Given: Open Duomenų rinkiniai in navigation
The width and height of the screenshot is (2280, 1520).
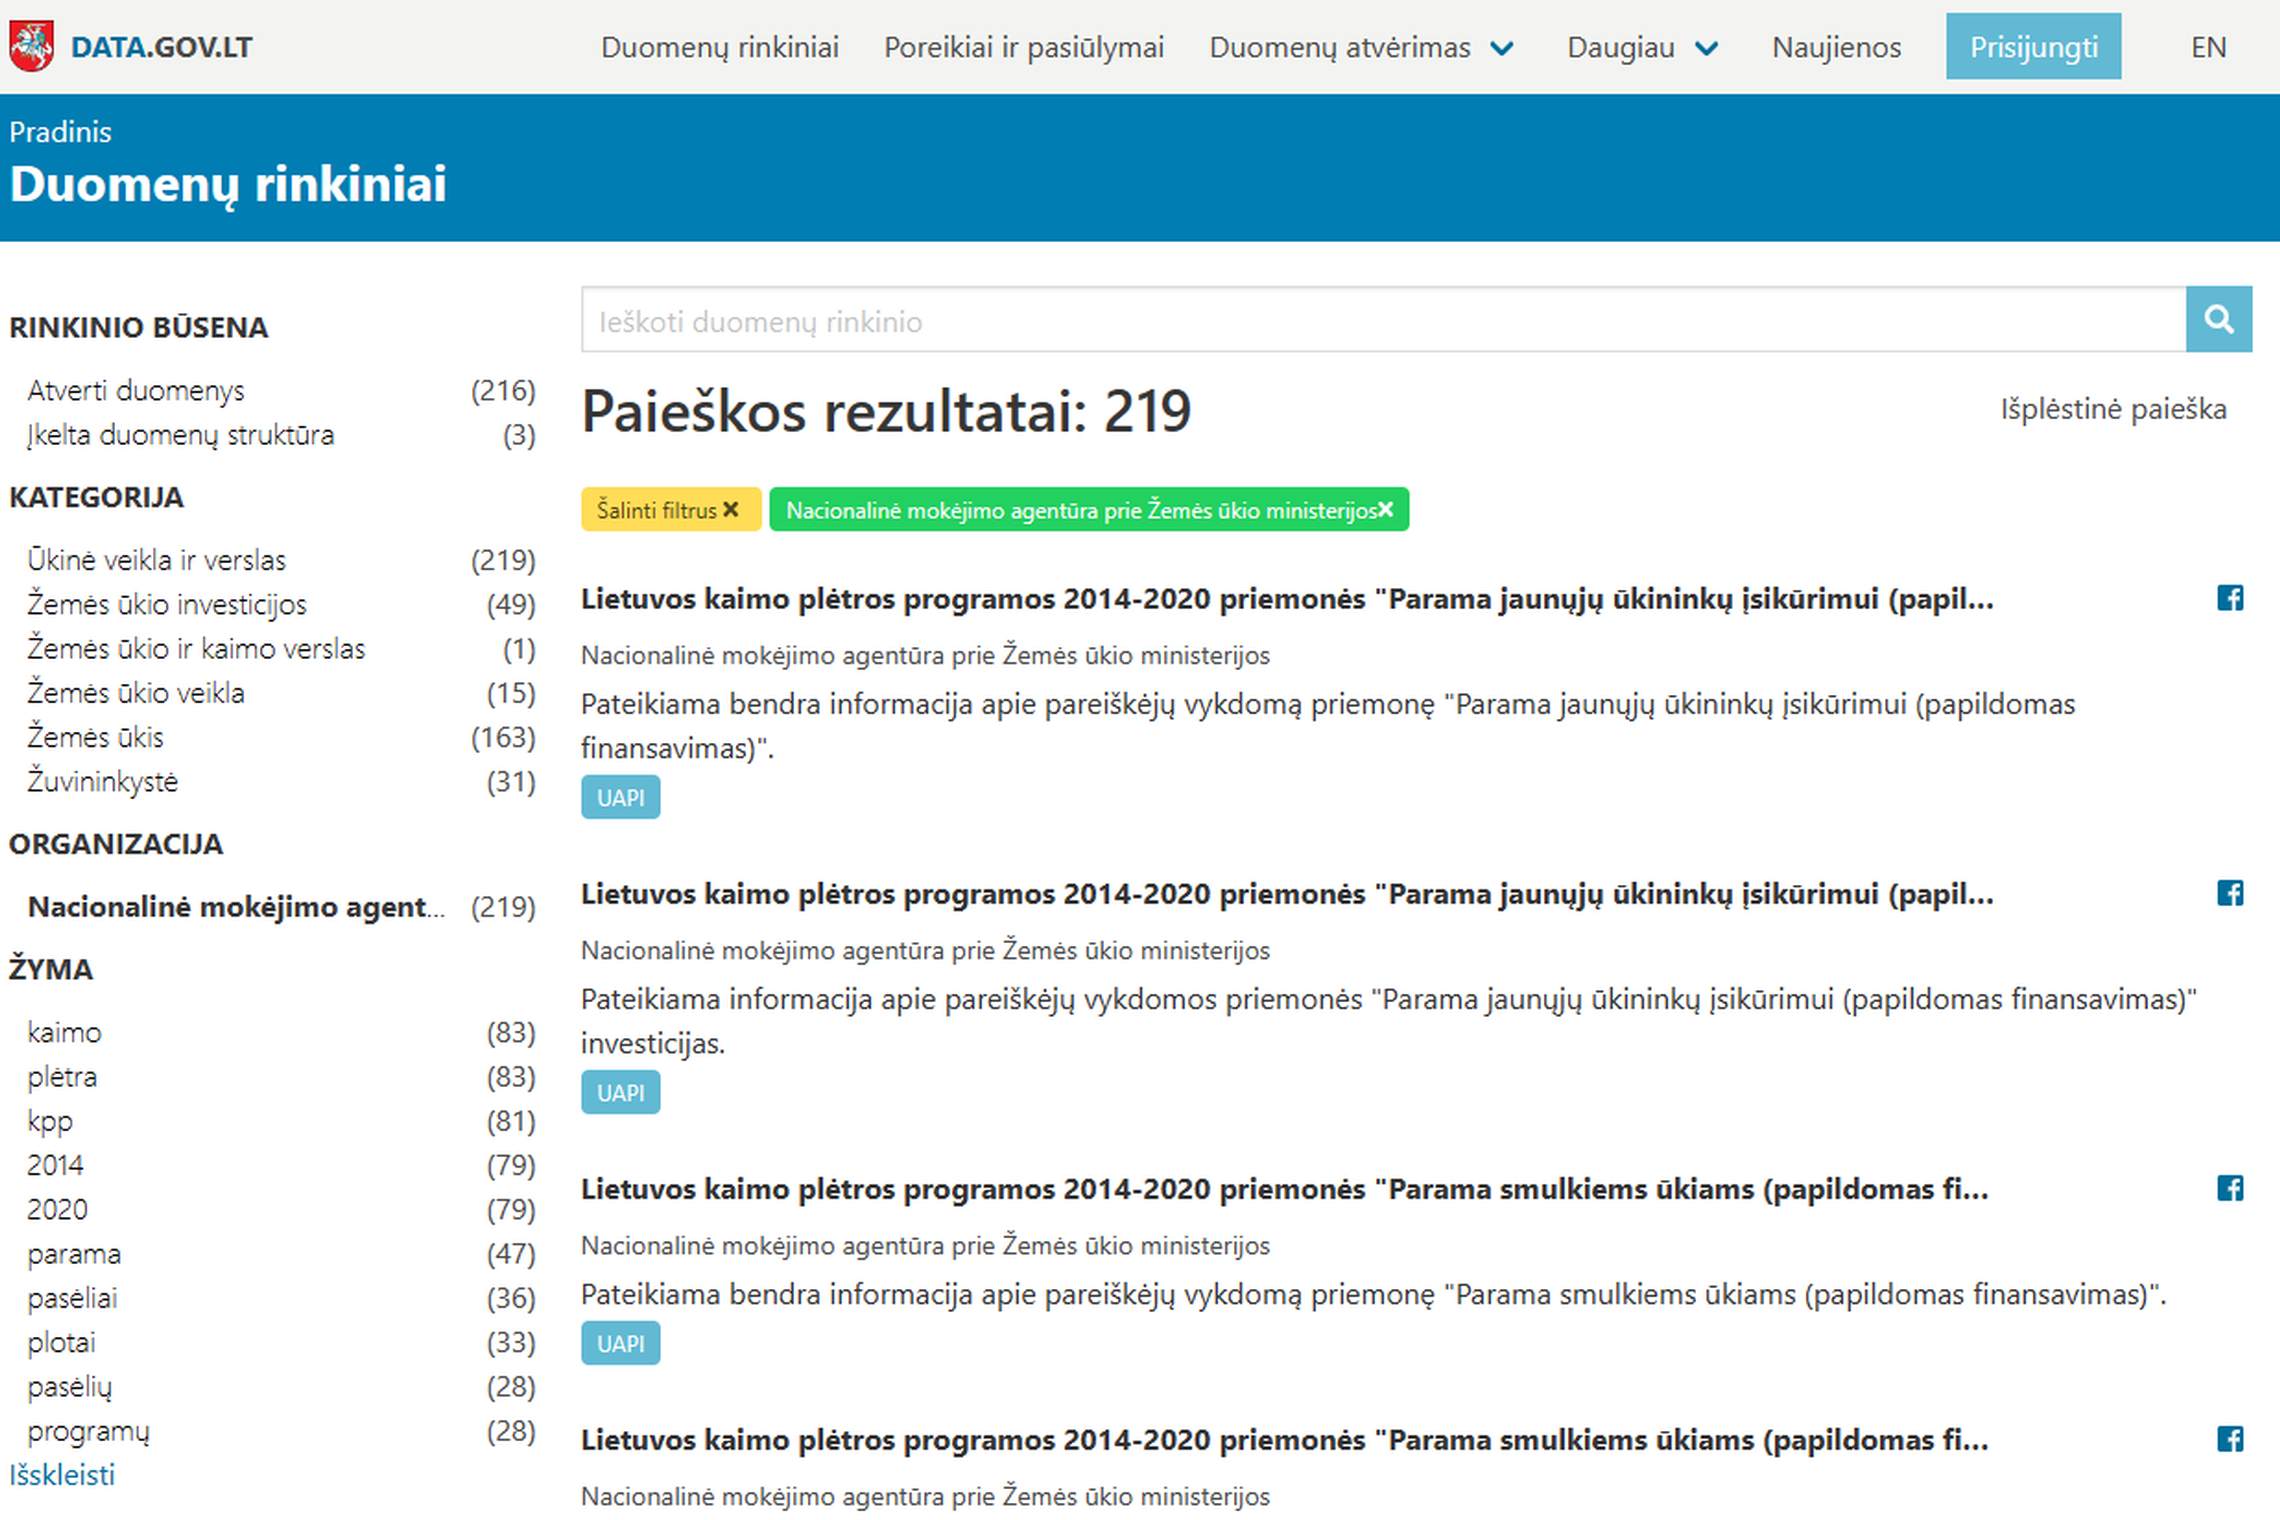Looking at the screenshot, I should [719, 47].
